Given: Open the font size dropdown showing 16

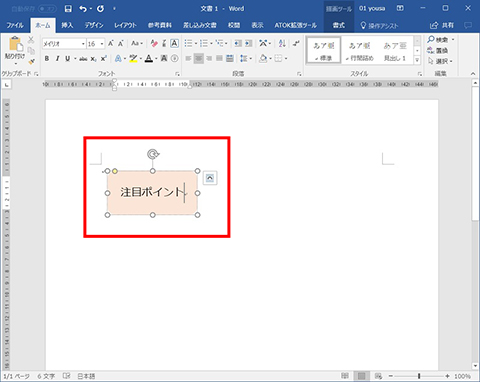Looking at the screenshot, I should tap(102, 44).
